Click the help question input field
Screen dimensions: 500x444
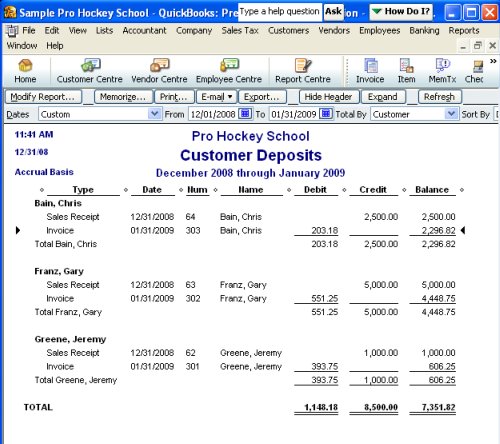(279, 11)
